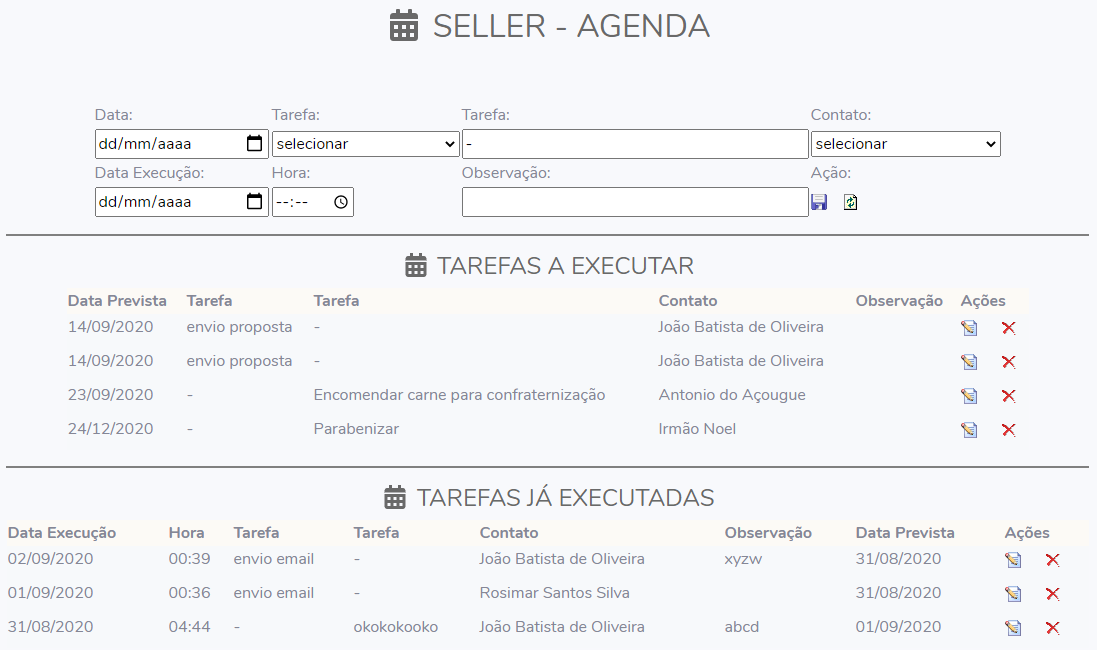Click the SELLER - AGENDA page title
This screenshot has height=650, width=1097.
click(571, 27)
